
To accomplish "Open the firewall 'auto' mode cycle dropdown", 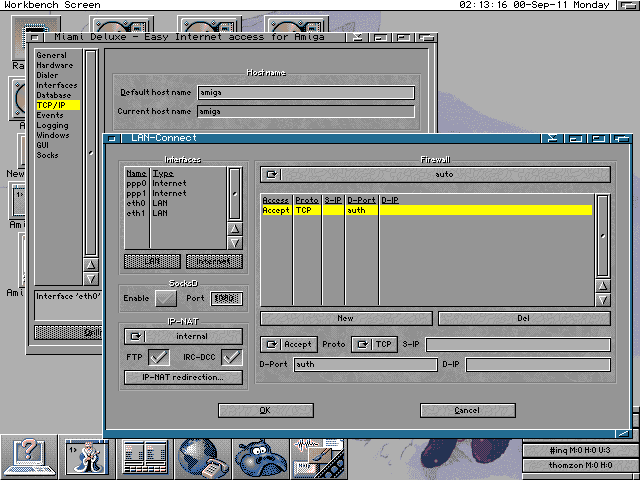I will (x=432, y=174).
